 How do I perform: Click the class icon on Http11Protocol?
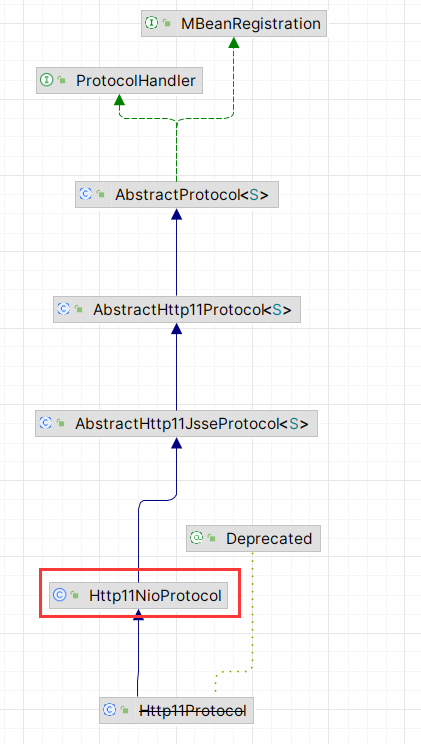click(110, 709)
